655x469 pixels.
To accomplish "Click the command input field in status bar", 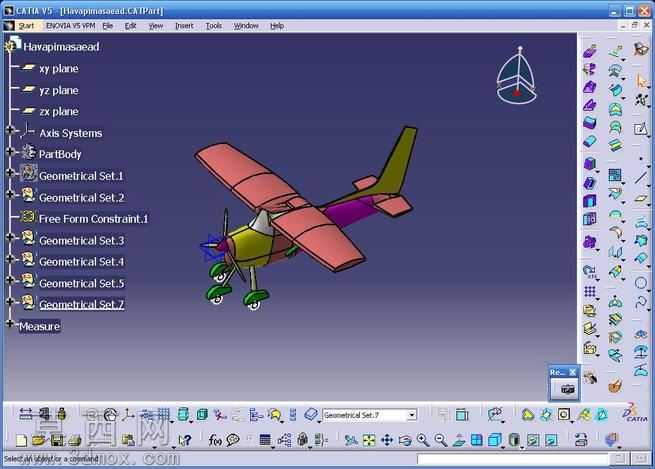I will tap(512, 459).
